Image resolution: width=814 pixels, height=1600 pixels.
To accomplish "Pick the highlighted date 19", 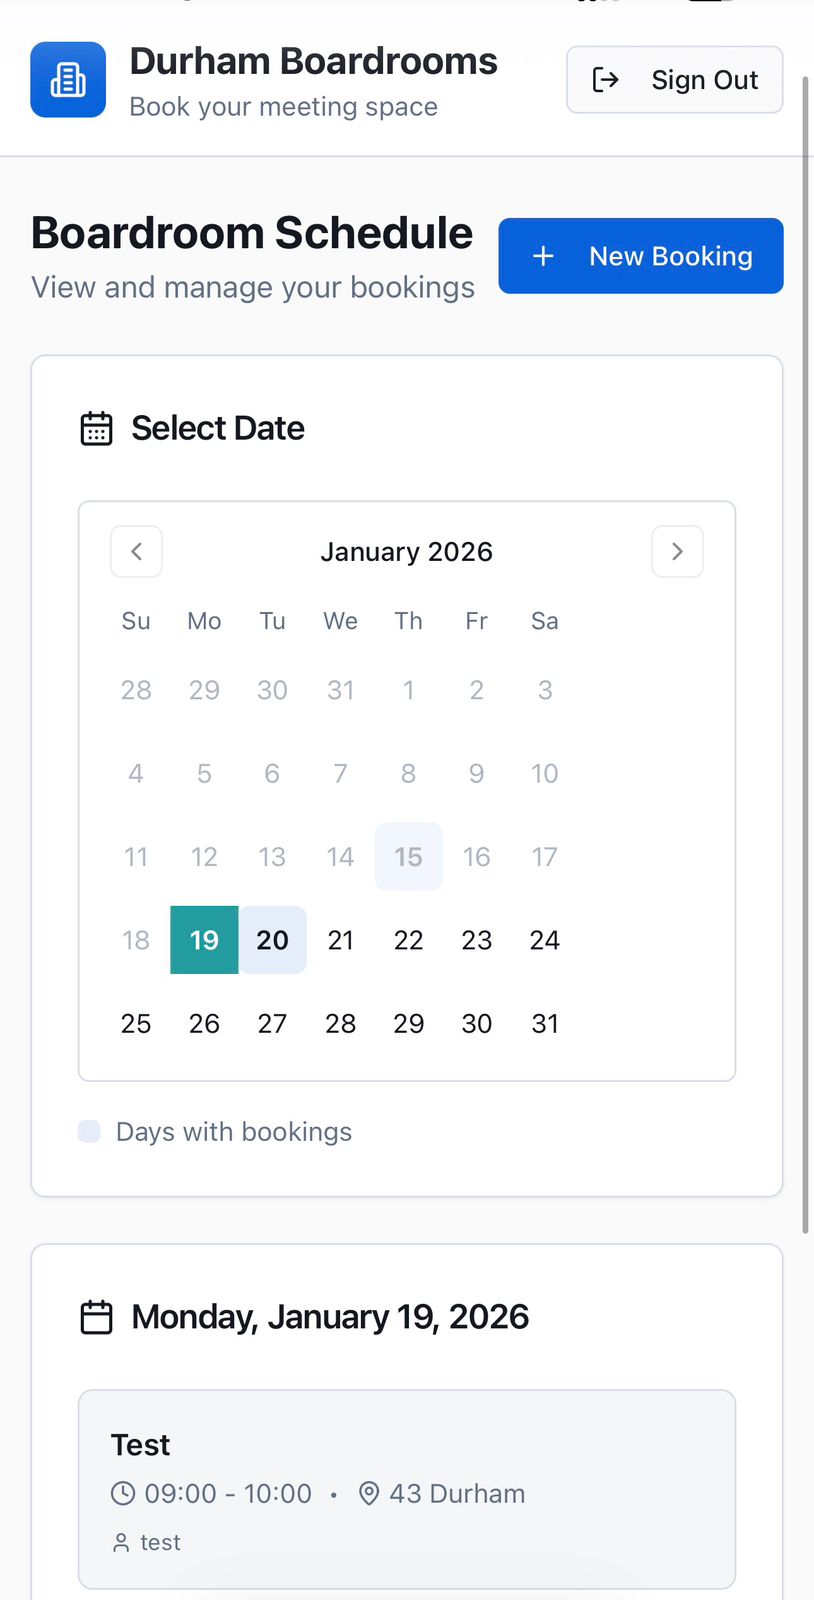I will 204,940.
